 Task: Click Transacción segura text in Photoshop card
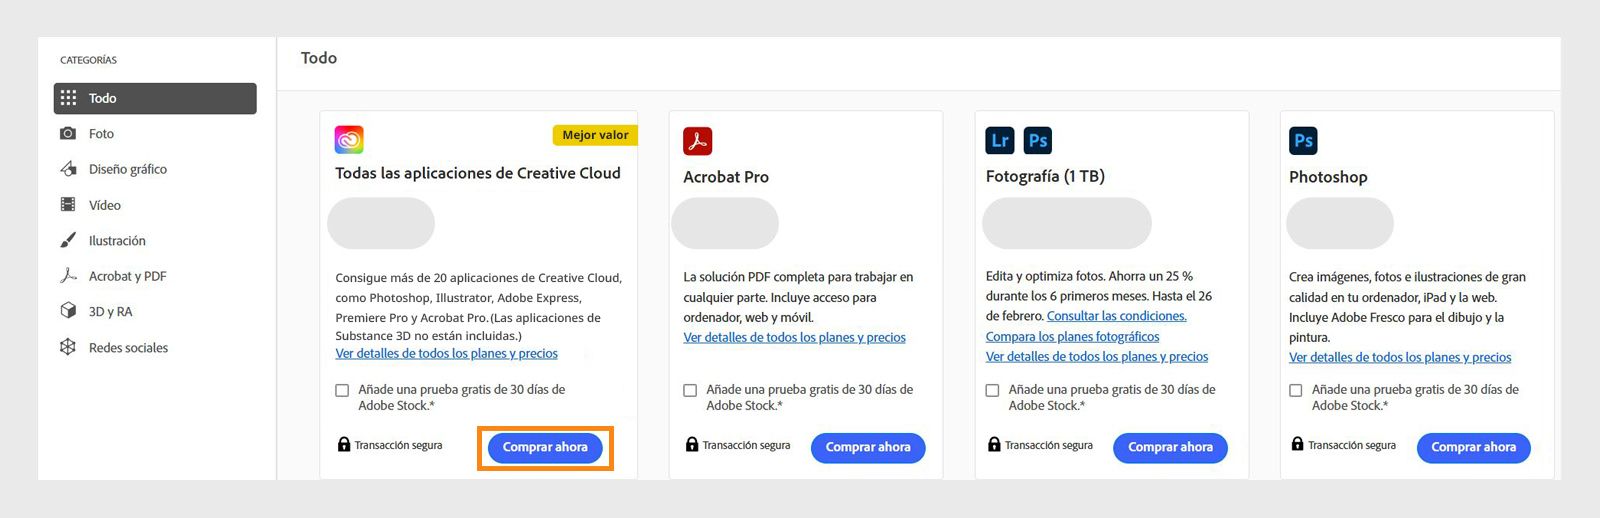tap(1352, 445)
